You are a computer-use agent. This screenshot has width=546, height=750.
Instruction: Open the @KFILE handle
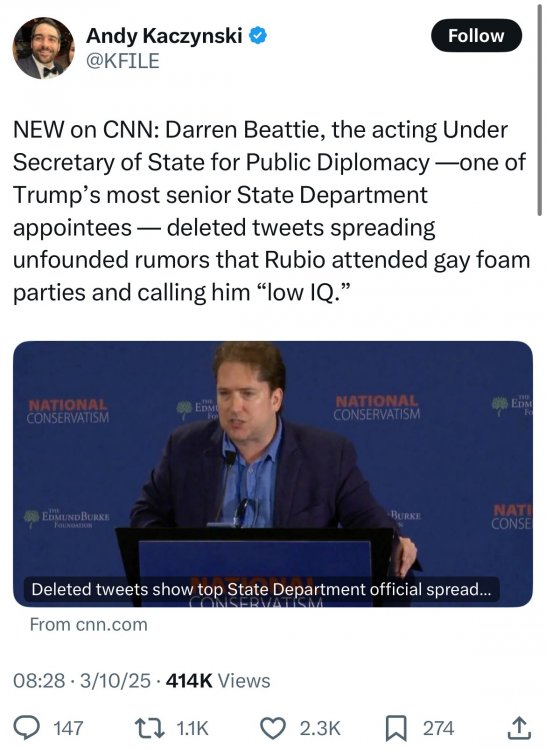click(x=122, y=61)
